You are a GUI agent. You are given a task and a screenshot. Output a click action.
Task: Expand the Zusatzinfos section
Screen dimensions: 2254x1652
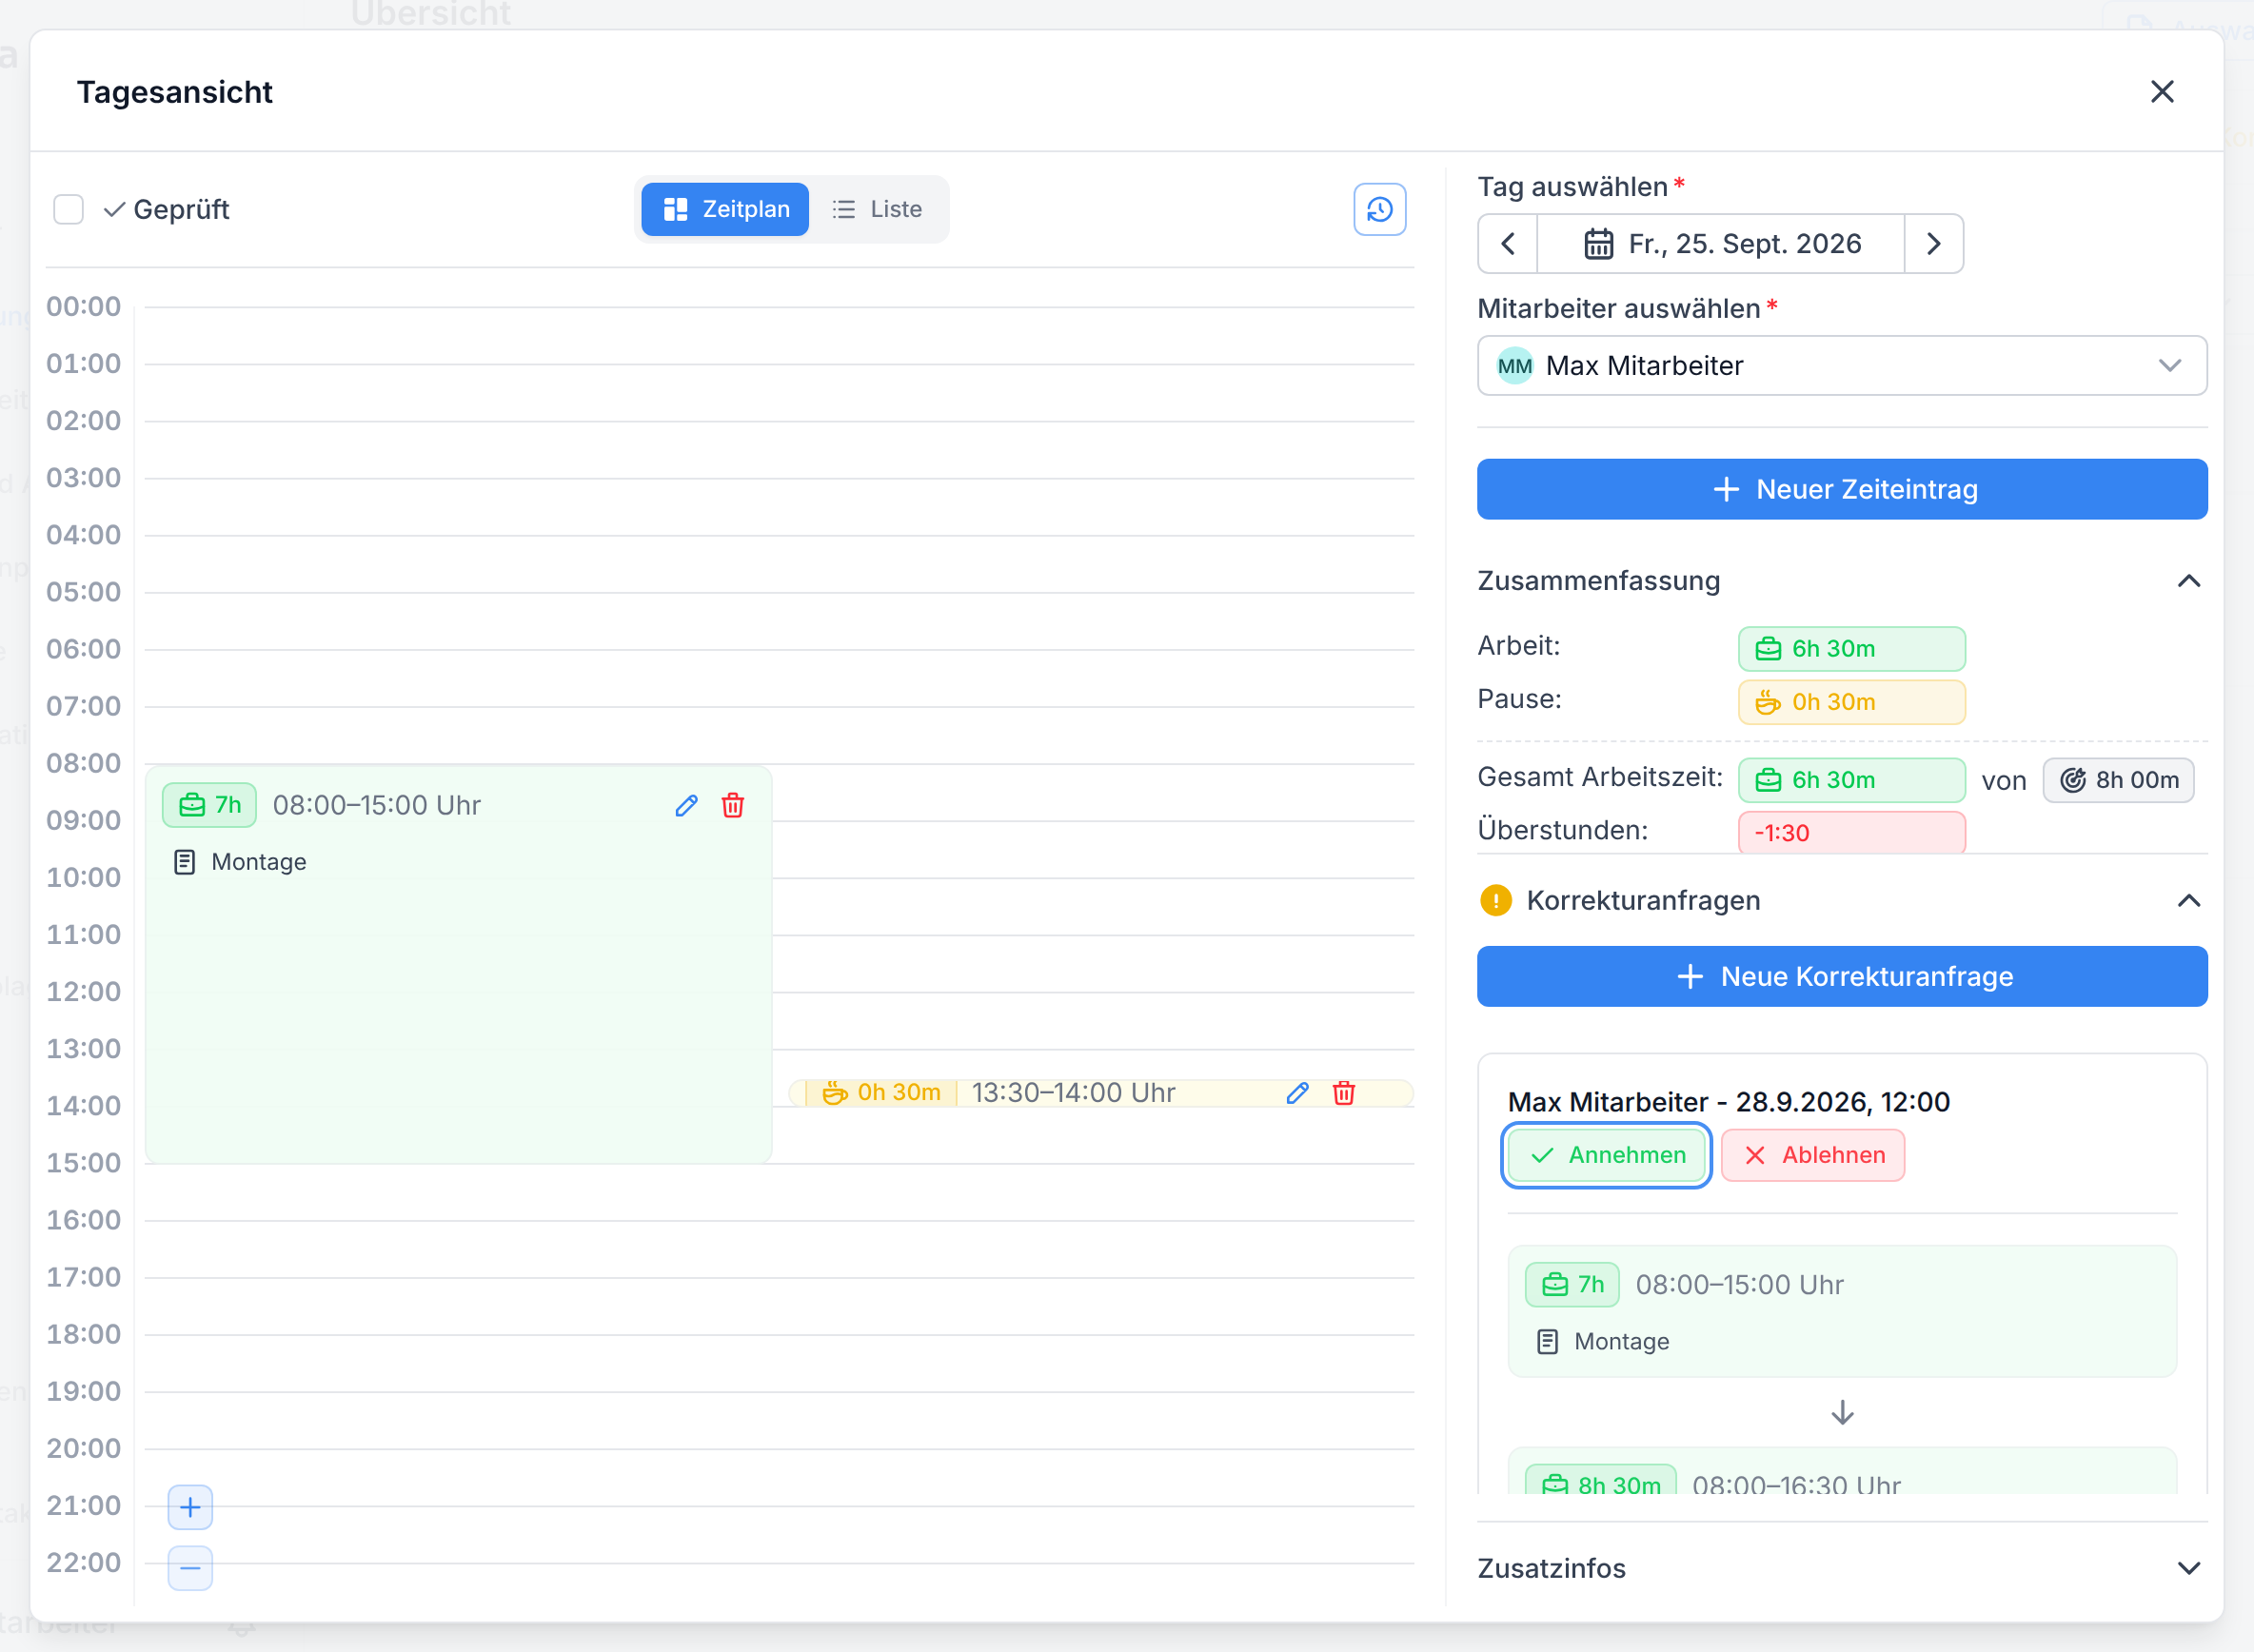point(2188,1568)
